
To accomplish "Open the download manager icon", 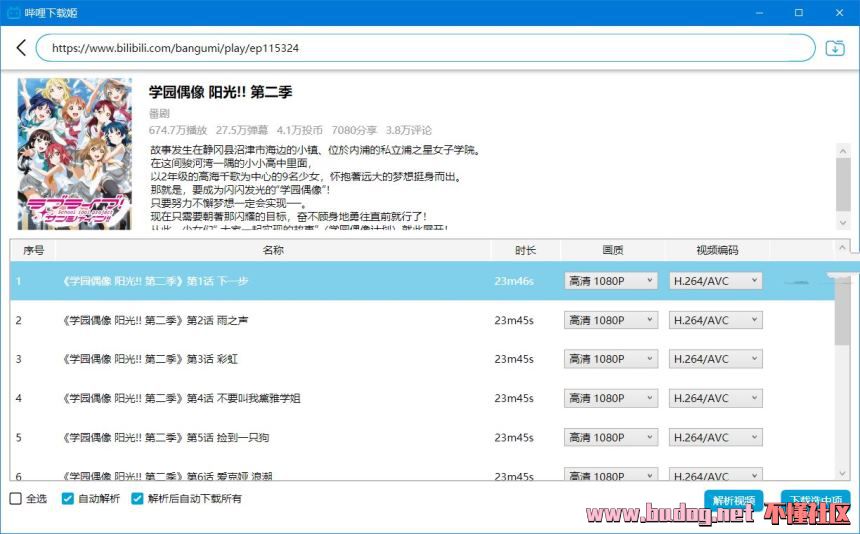I will pos(834,48).
